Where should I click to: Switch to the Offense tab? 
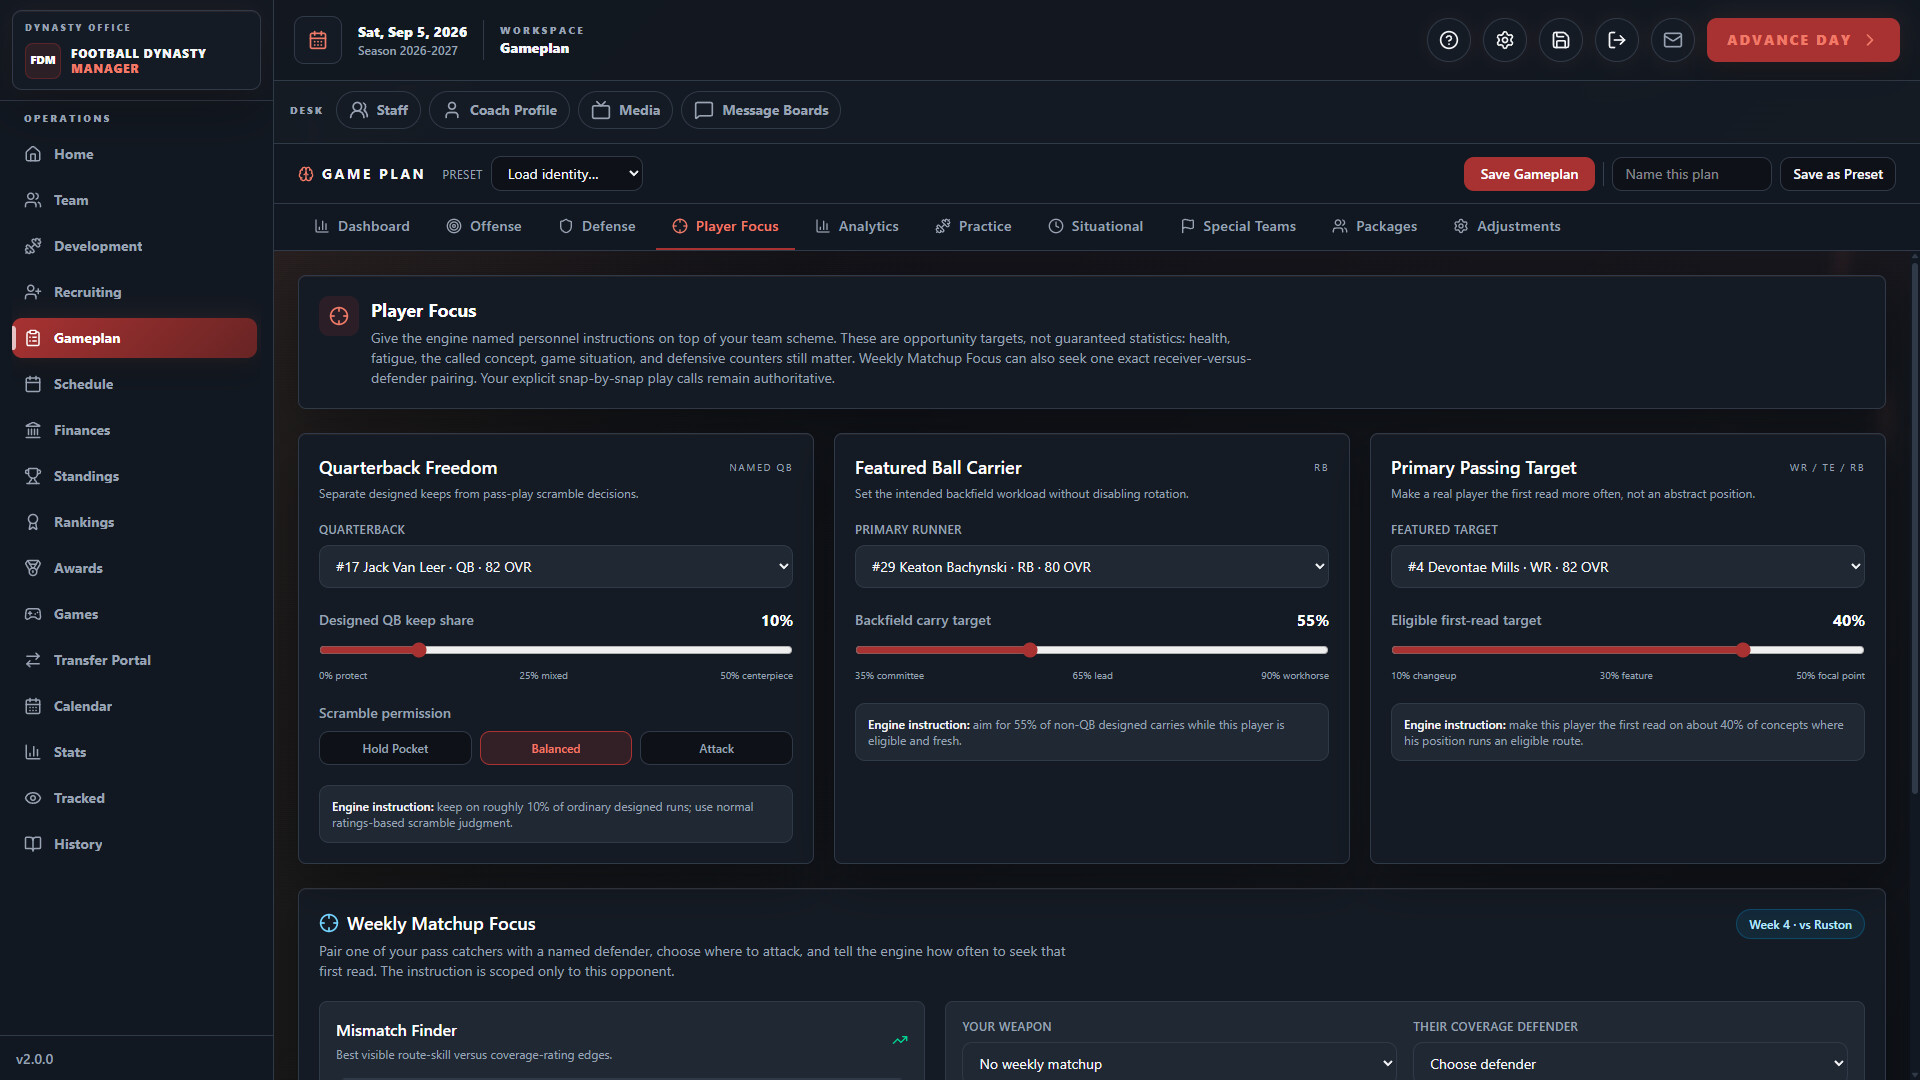click(x=484, y=226)
